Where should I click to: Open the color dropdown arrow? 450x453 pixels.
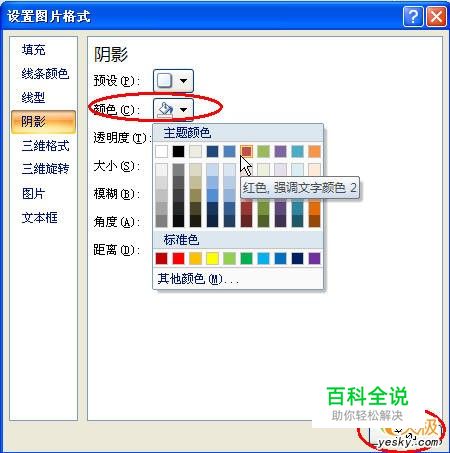(x=183, y=109)
